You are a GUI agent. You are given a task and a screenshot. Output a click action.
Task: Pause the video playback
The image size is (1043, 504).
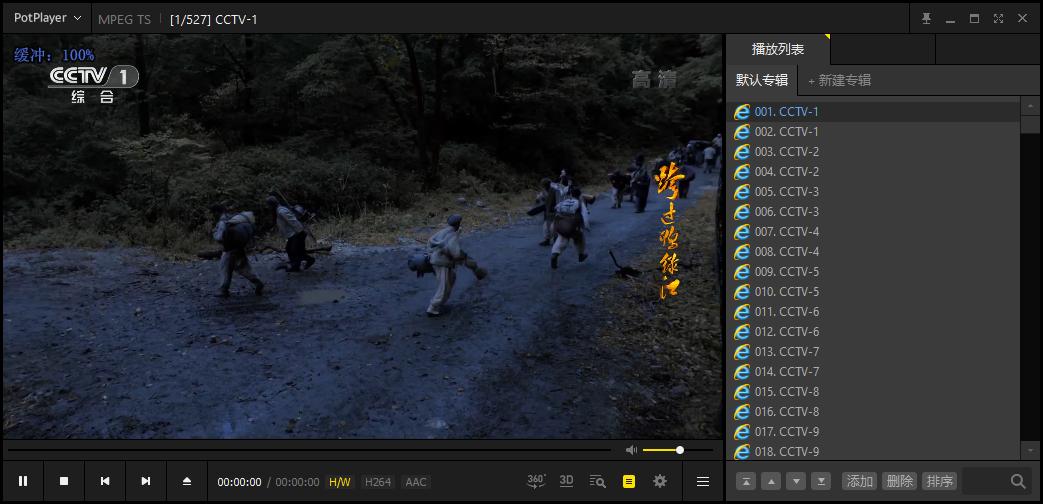point(23,481)
